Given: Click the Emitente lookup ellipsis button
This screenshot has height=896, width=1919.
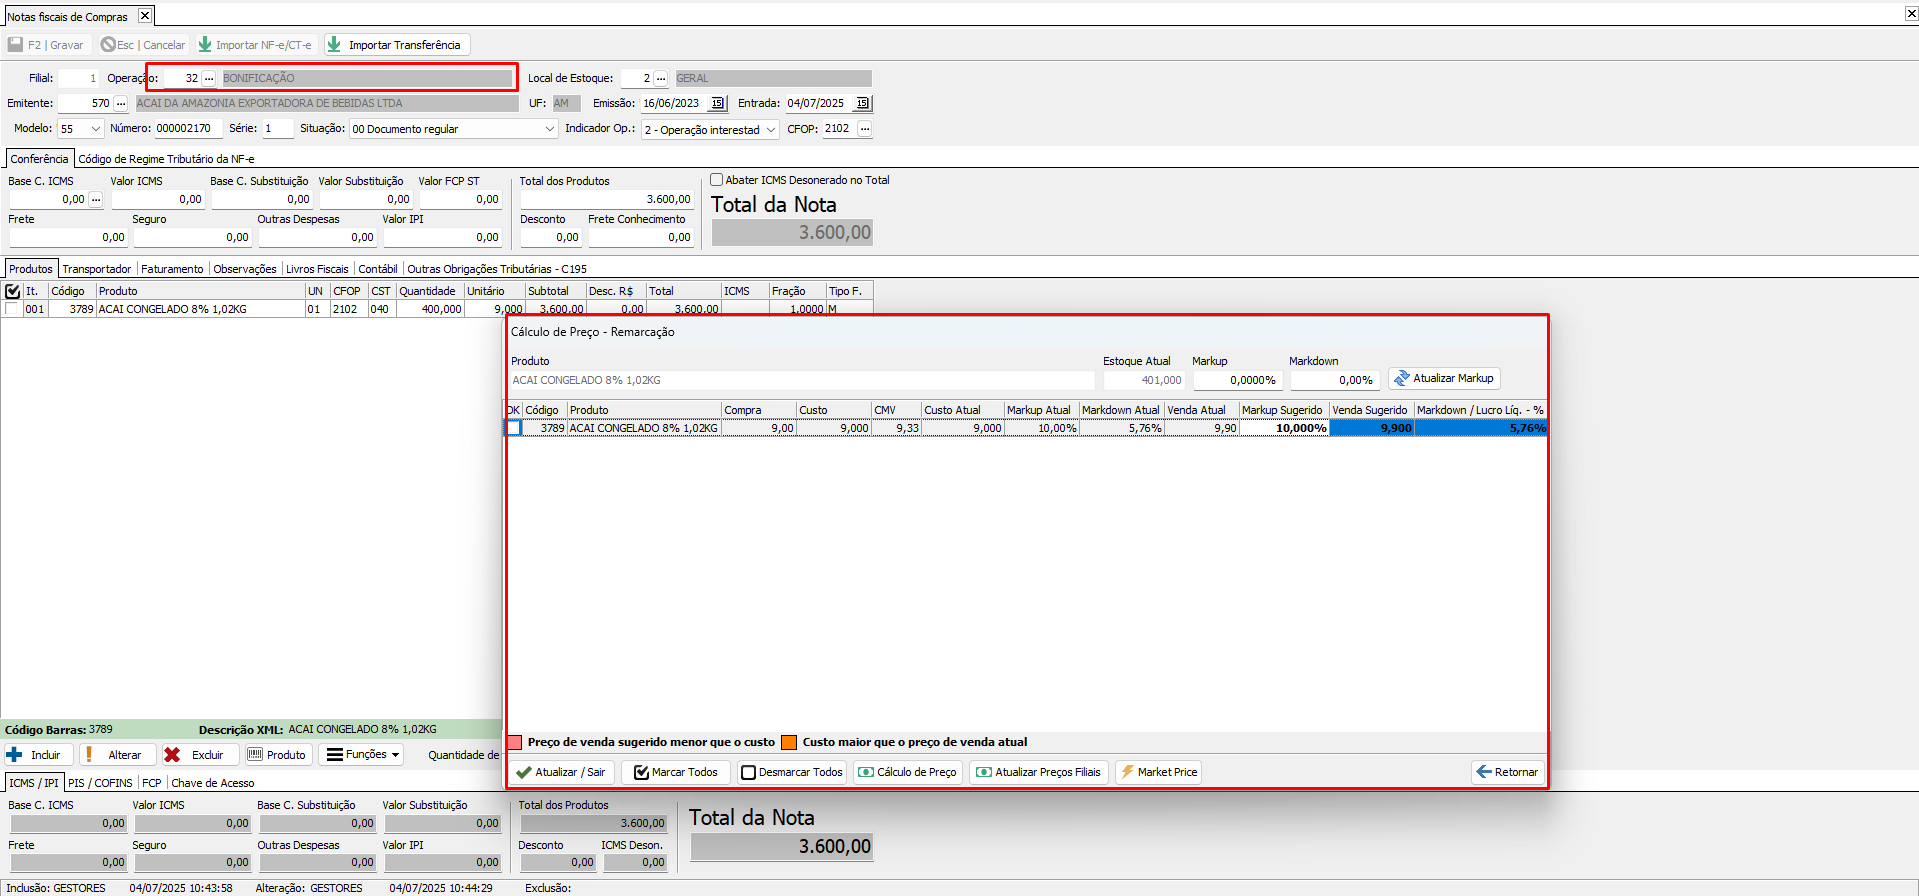Looking at the screenshot, I should (x=121, y=103).
